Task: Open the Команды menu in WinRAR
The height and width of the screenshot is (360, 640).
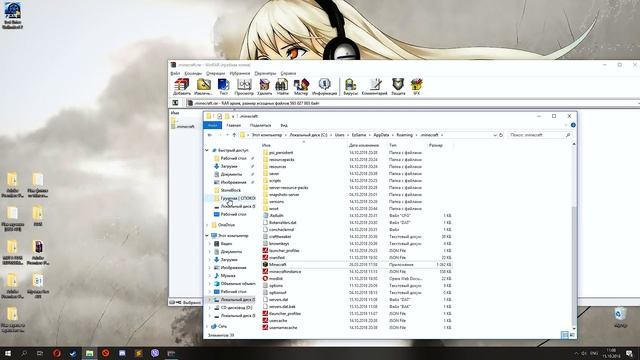Action: click(193, 73)
